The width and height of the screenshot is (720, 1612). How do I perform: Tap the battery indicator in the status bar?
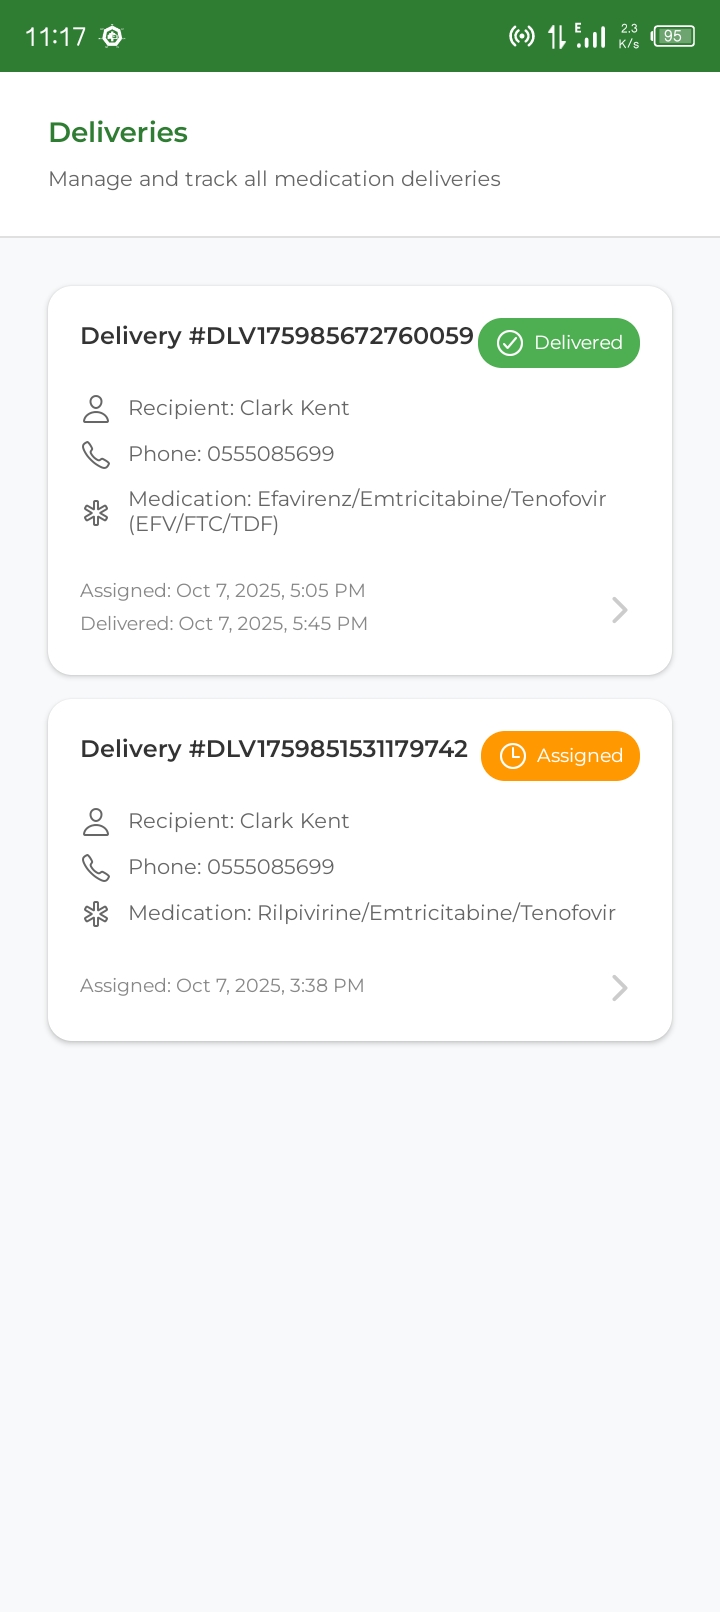click(673, 36)
